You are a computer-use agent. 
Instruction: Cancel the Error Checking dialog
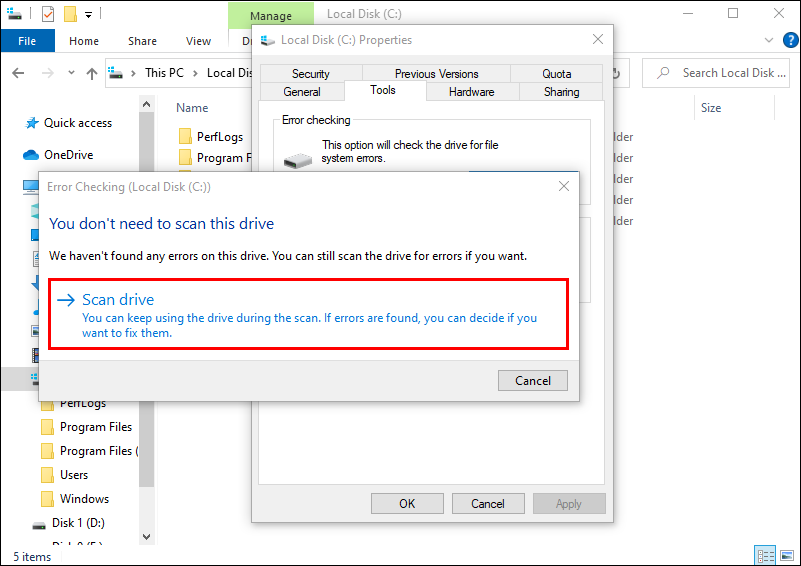(x=532, y=381)
